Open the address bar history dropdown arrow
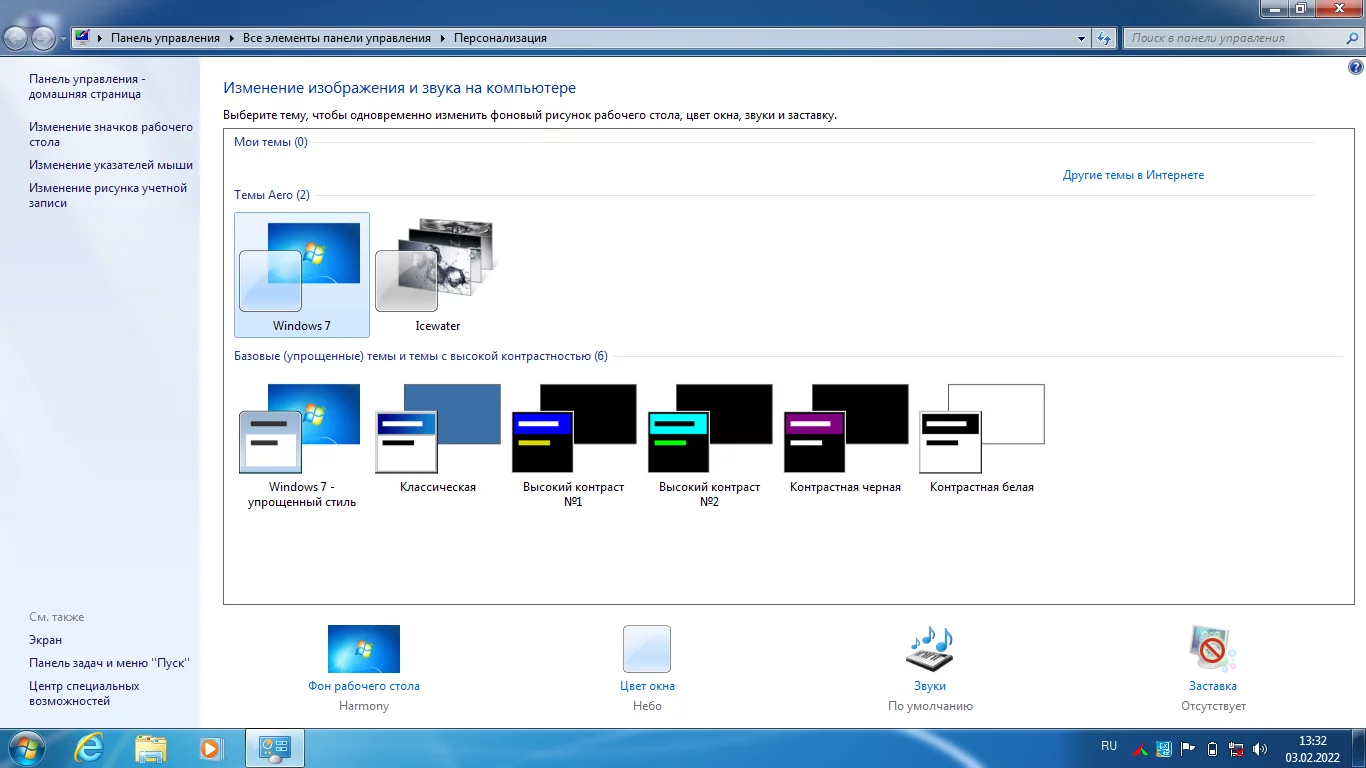The height and width of the screenshot is (768, 1366). click(x=1081, y=38)
